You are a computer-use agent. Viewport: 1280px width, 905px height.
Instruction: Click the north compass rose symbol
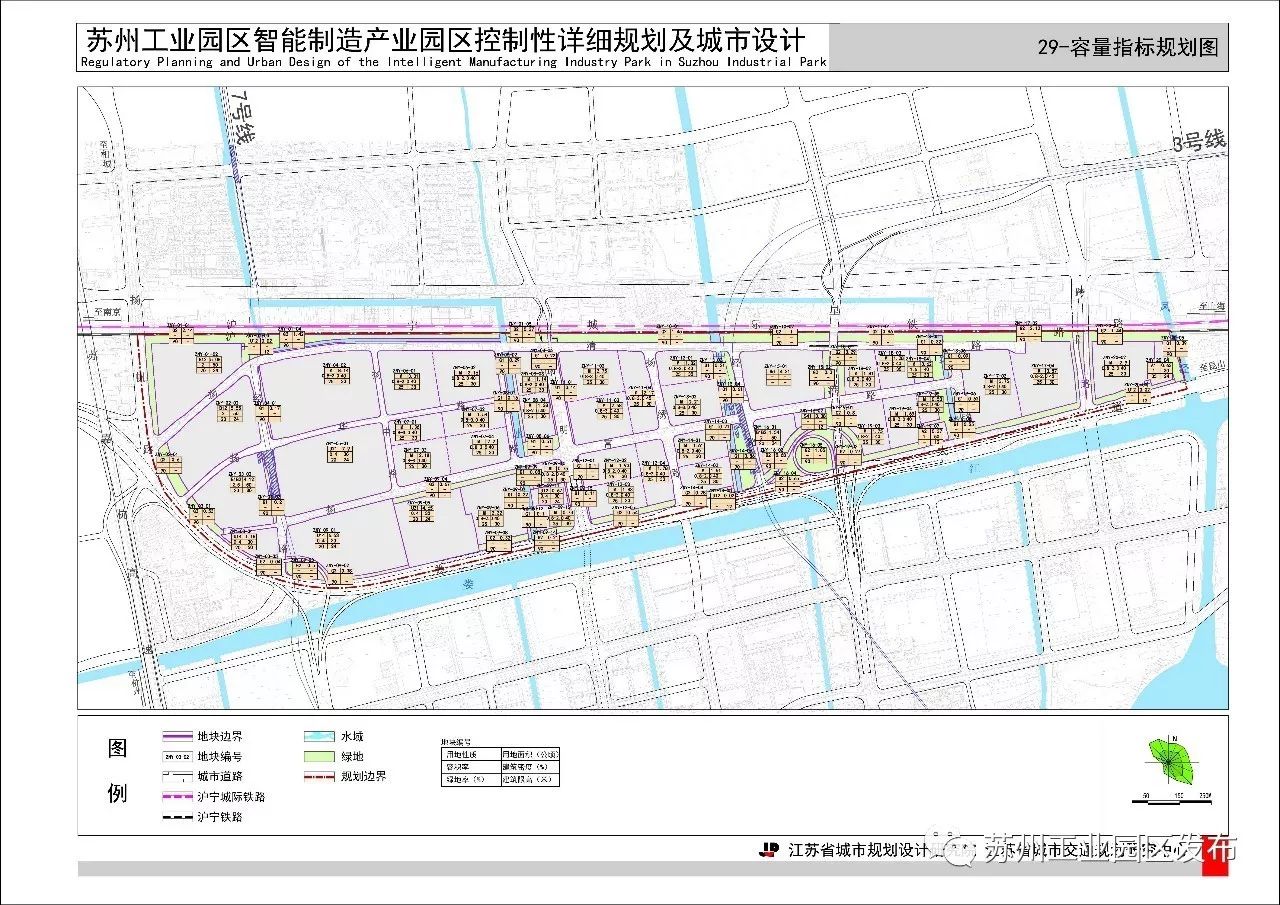1170,762
